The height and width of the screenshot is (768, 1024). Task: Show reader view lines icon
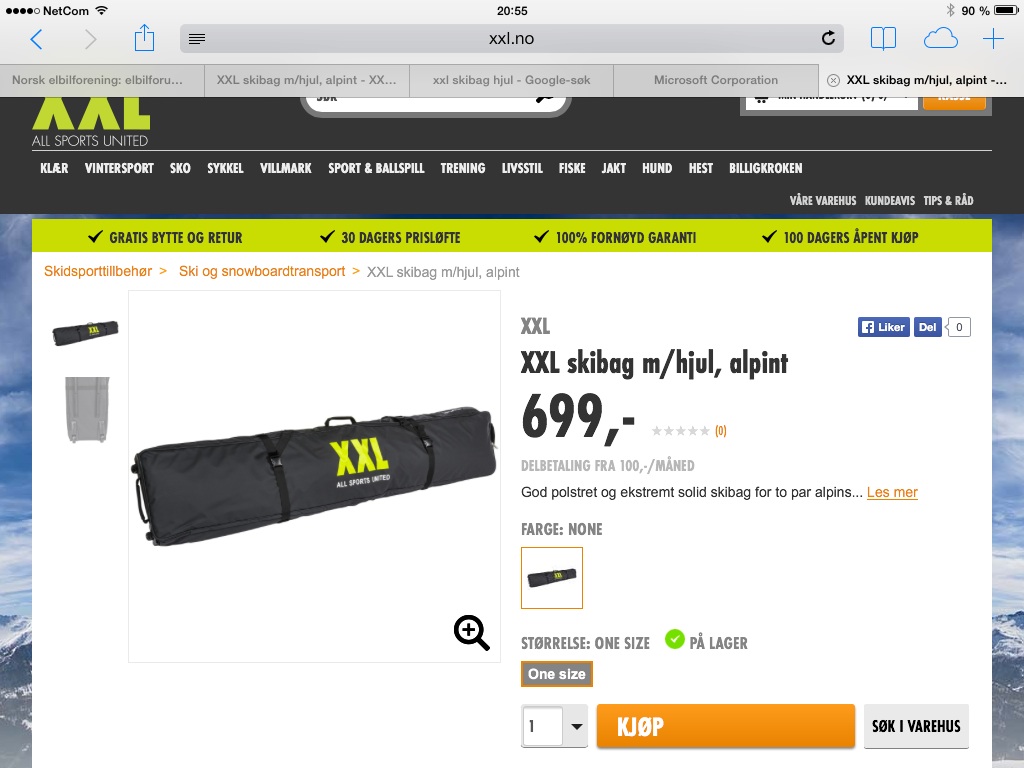point(197,39)
